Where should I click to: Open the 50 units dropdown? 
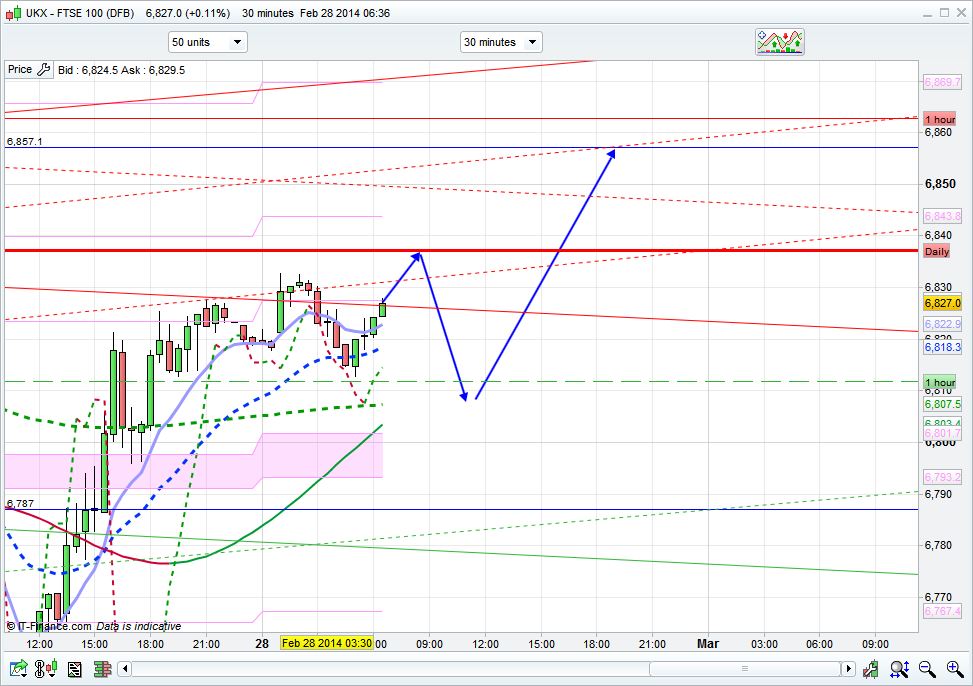coord(207,42)
